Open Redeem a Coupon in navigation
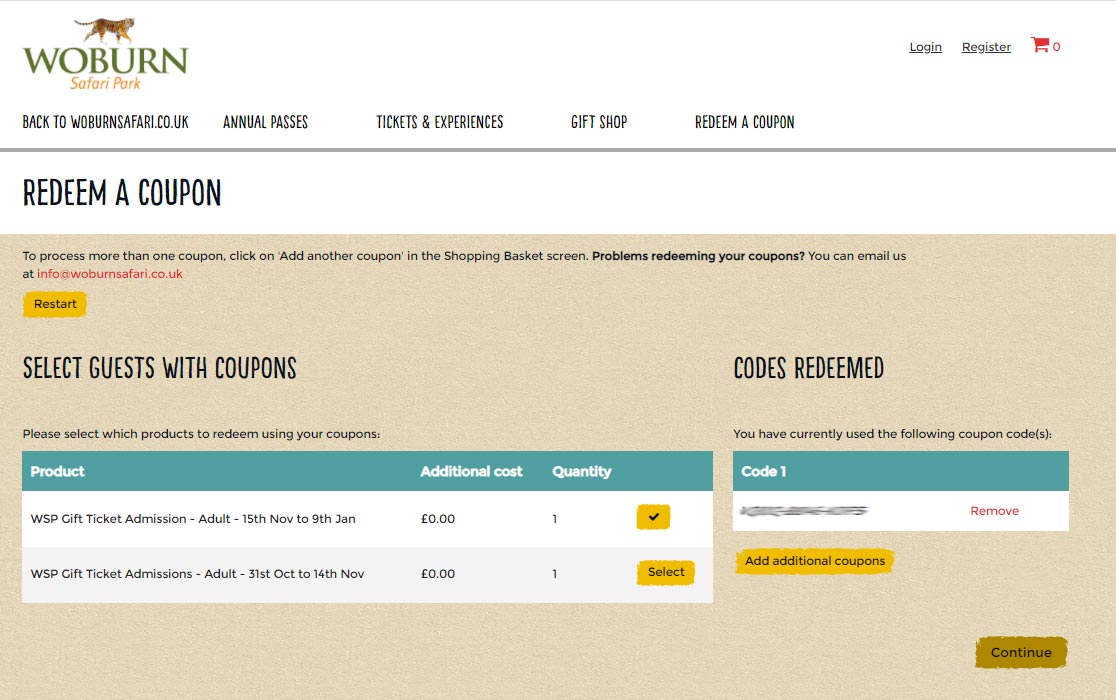Viewport: 1116px width, 700px height. pos(744,122)
